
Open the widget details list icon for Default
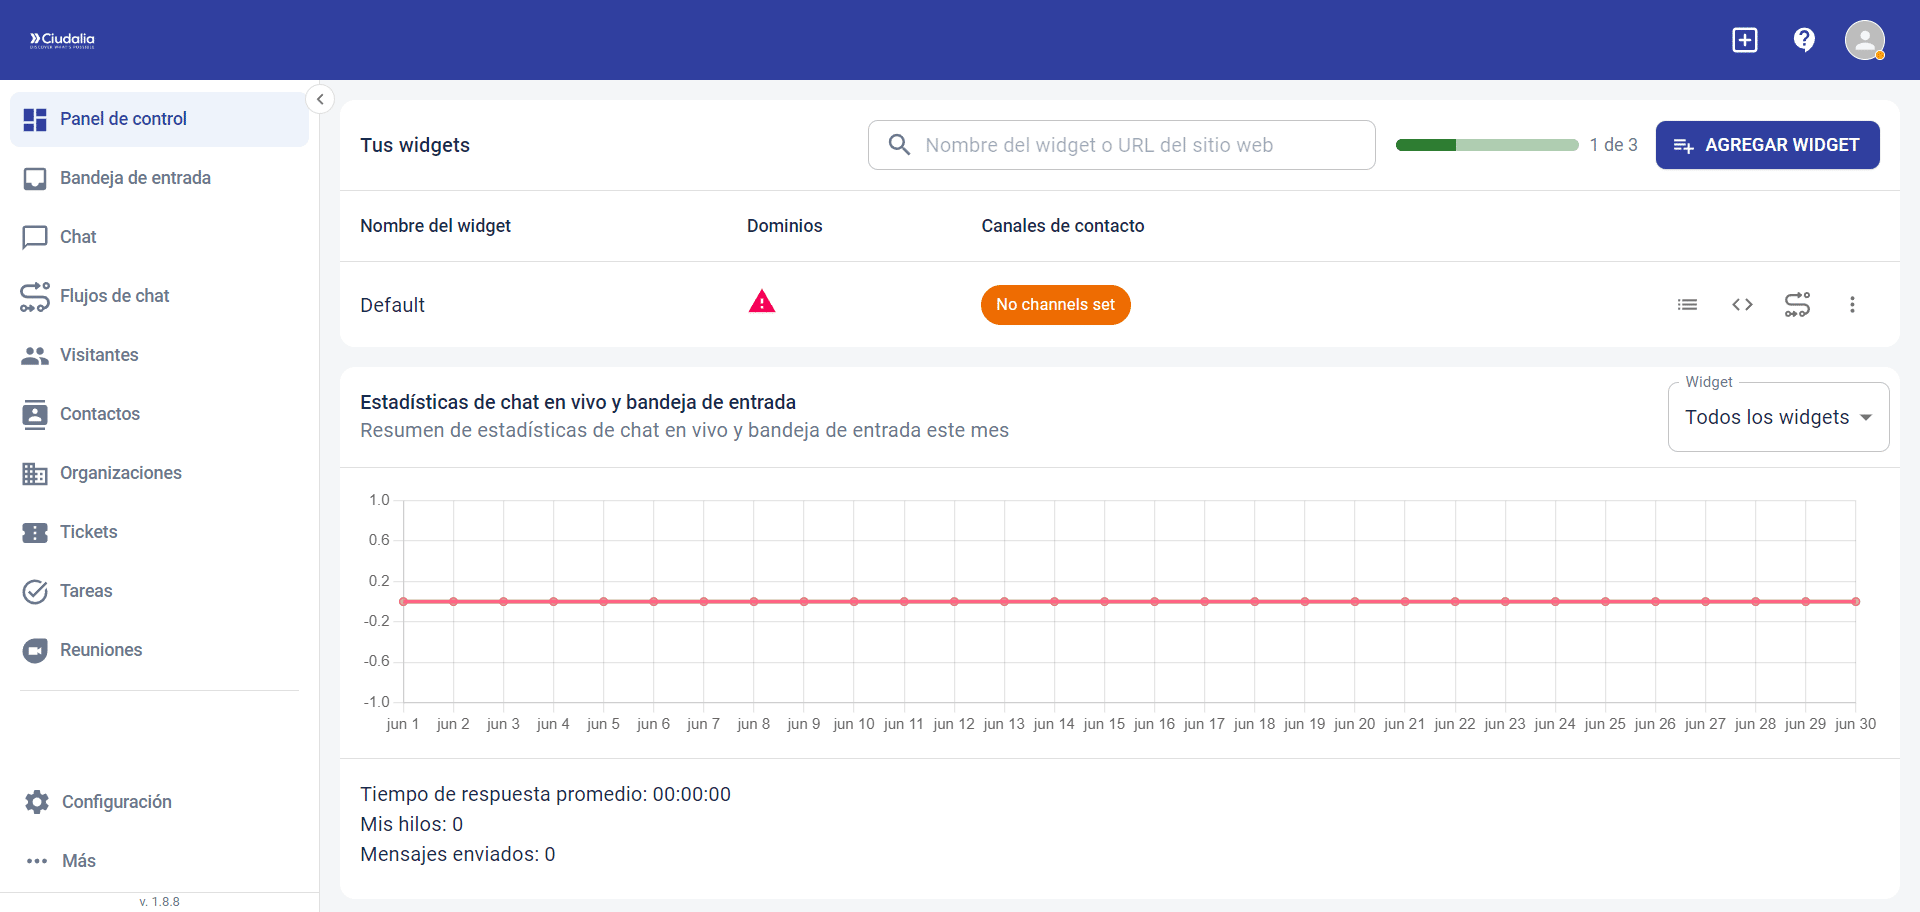point(1687,304)
